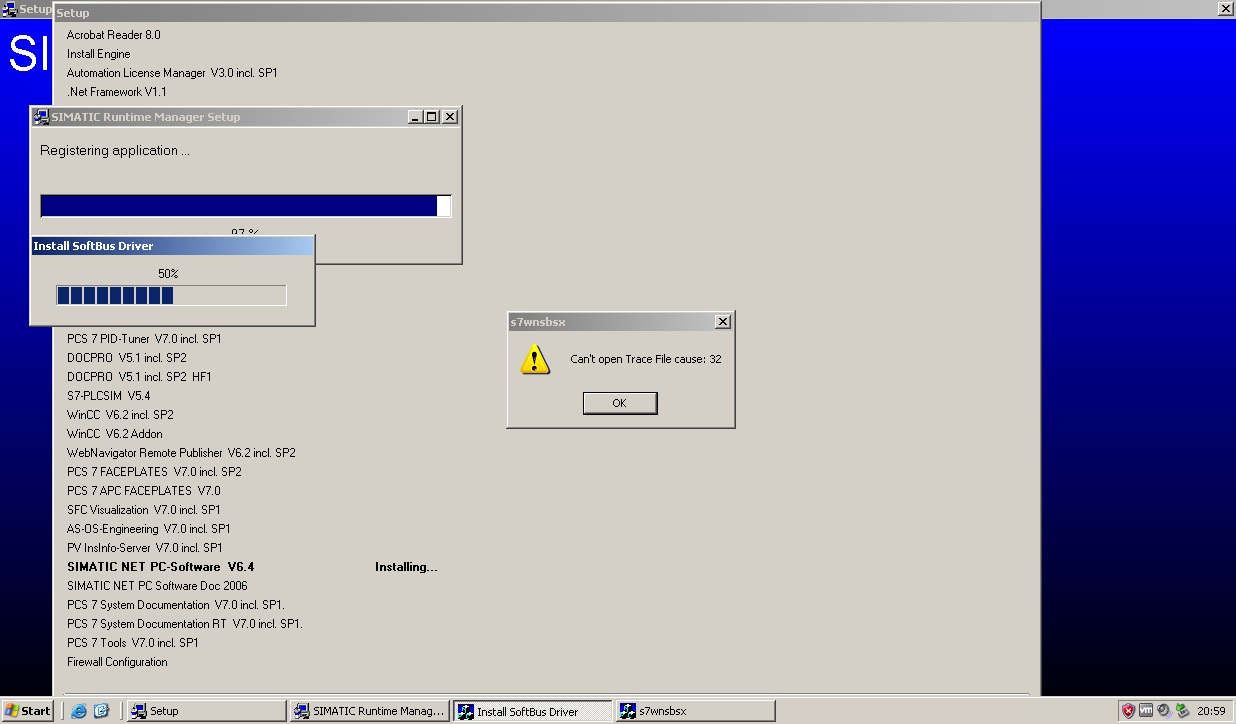Image resolution: width=1236 pixels, height=724 pixels.
Task: Select SIMATIC NET PC-Software V6.4 entry
Action: 161,567
